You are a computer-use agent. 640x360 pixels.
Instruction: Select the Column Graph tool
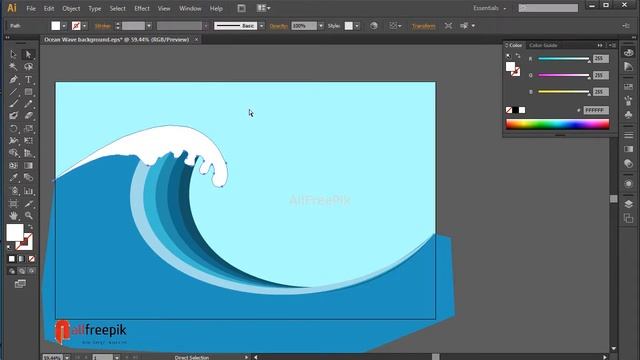pos(28,191)
